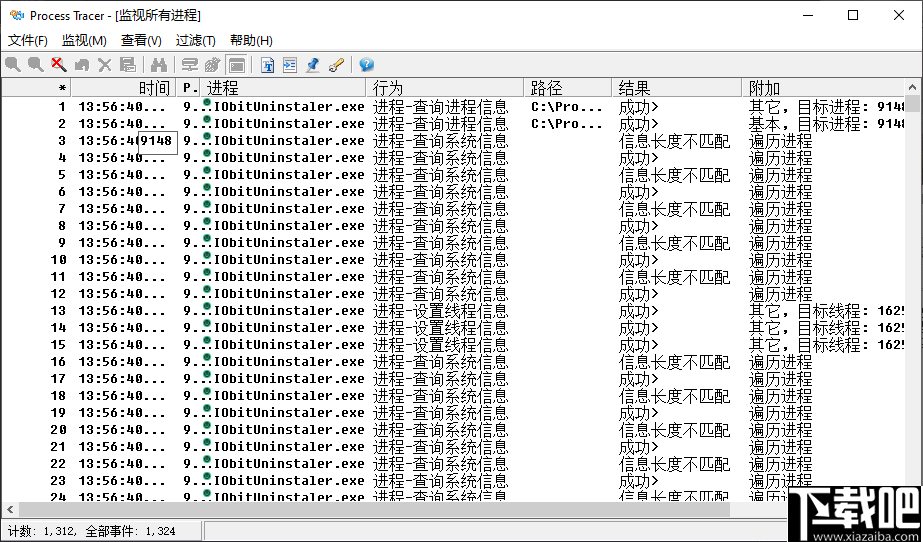Click 进程-设置线程信息 in row 13
The width and height of the screenshot is (923, 542).
[440, 311]
